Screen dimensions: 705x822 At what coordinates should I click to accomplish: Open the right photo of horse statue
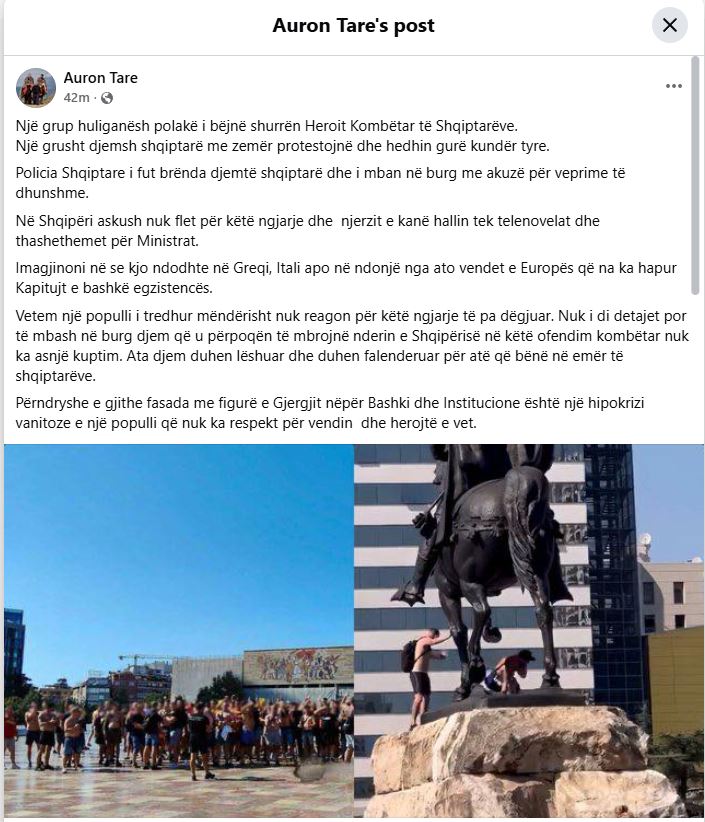[529, 631]
